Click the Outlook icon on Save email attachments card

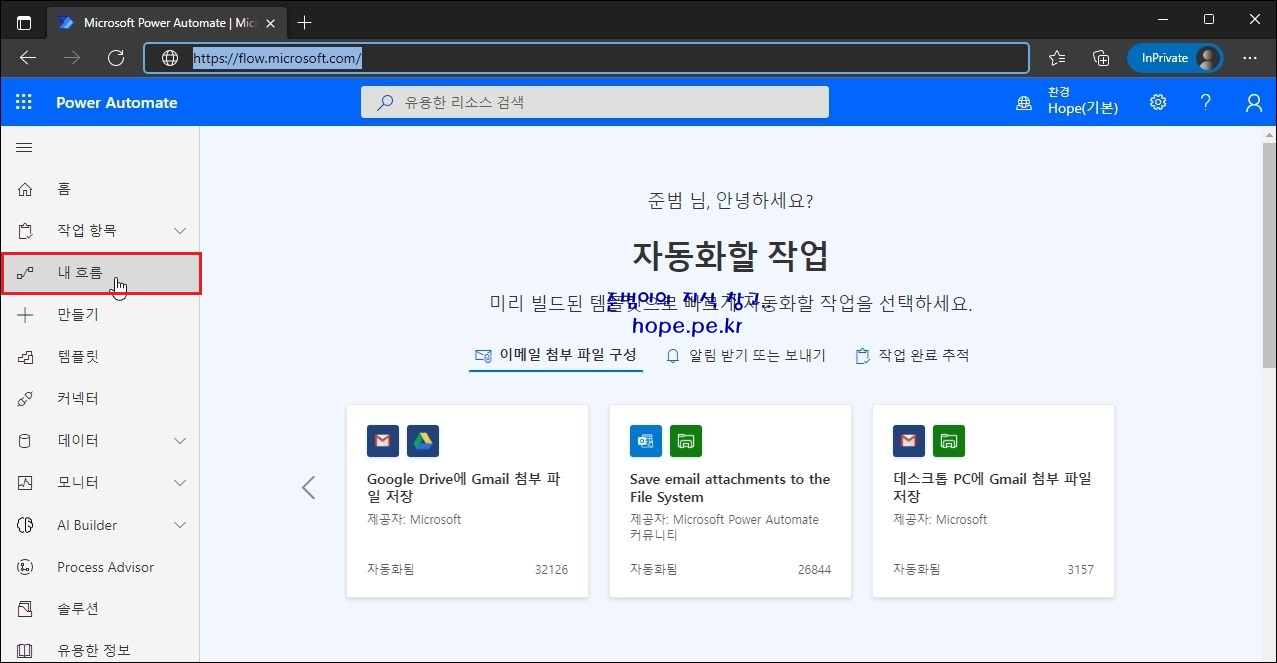pos(646,441)
